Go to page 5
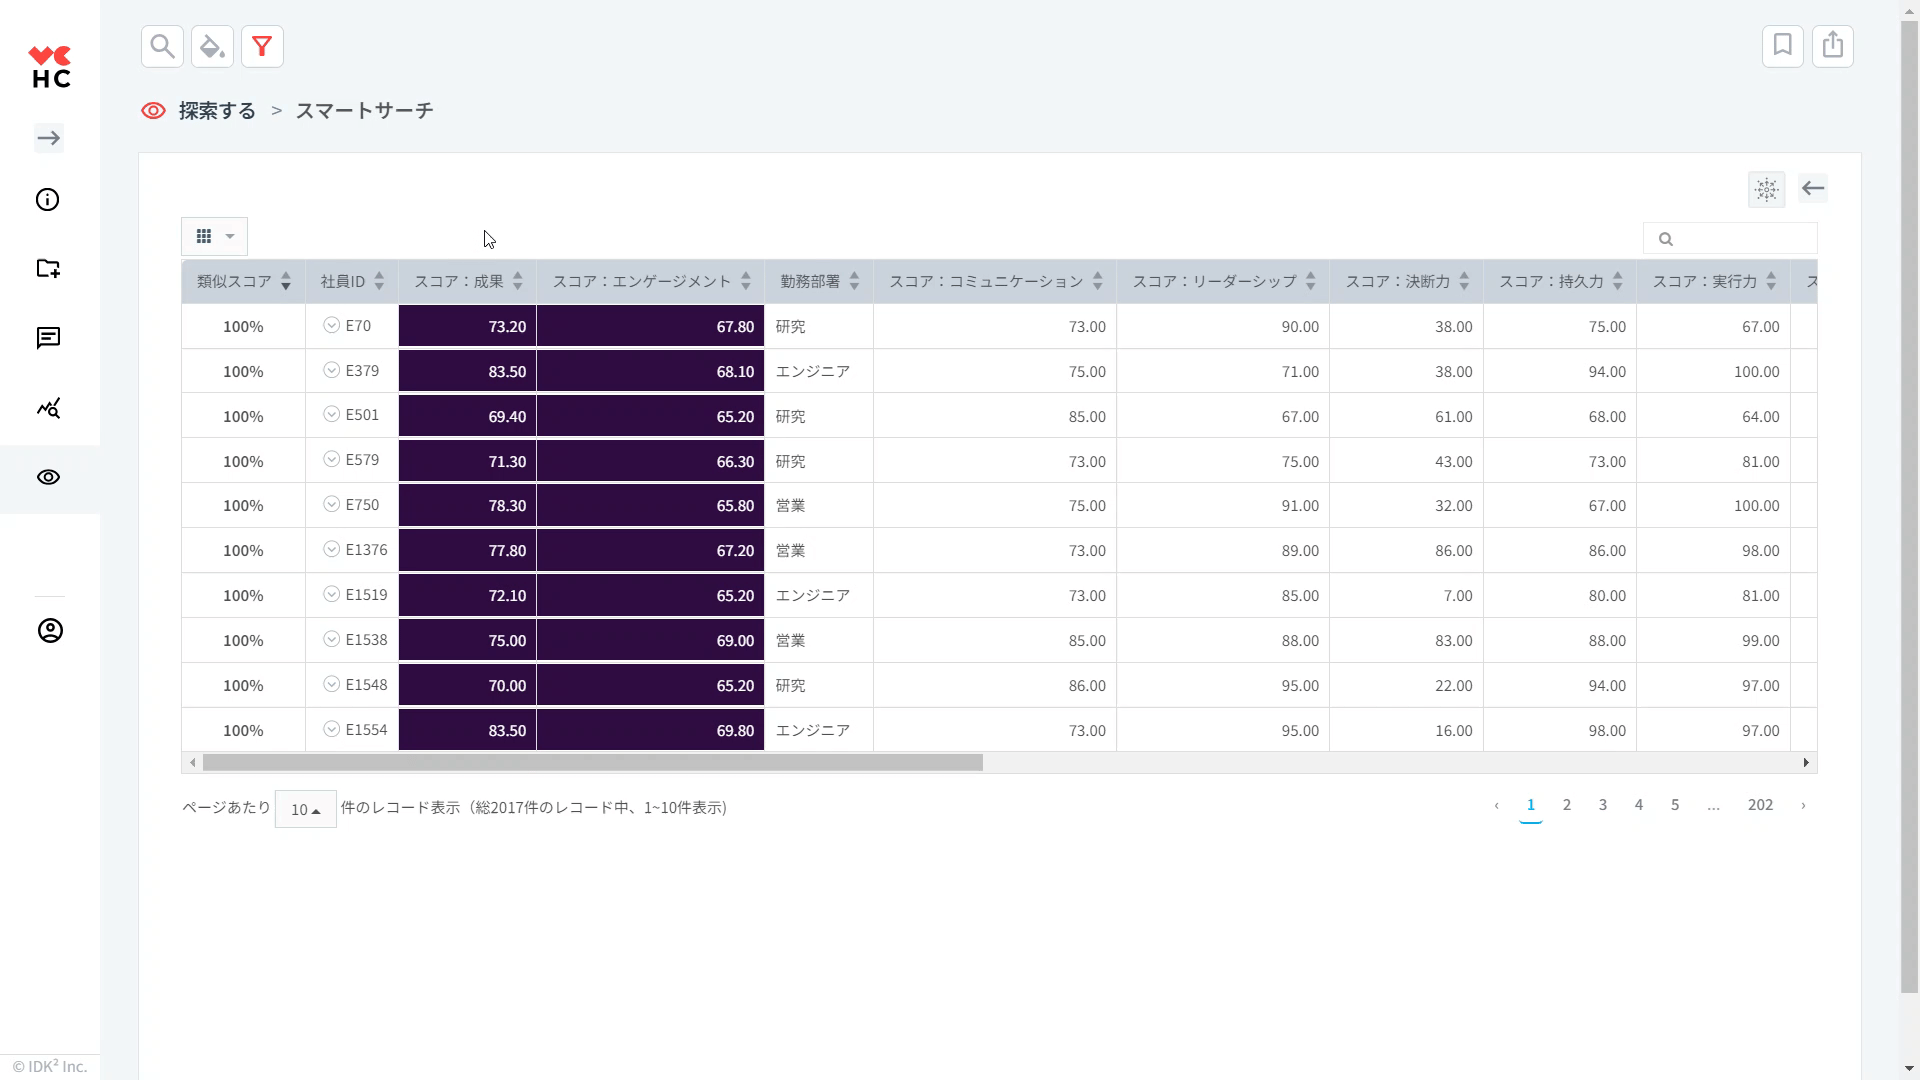Viewport: 1920px width, 1080px height. [1675, 805]
